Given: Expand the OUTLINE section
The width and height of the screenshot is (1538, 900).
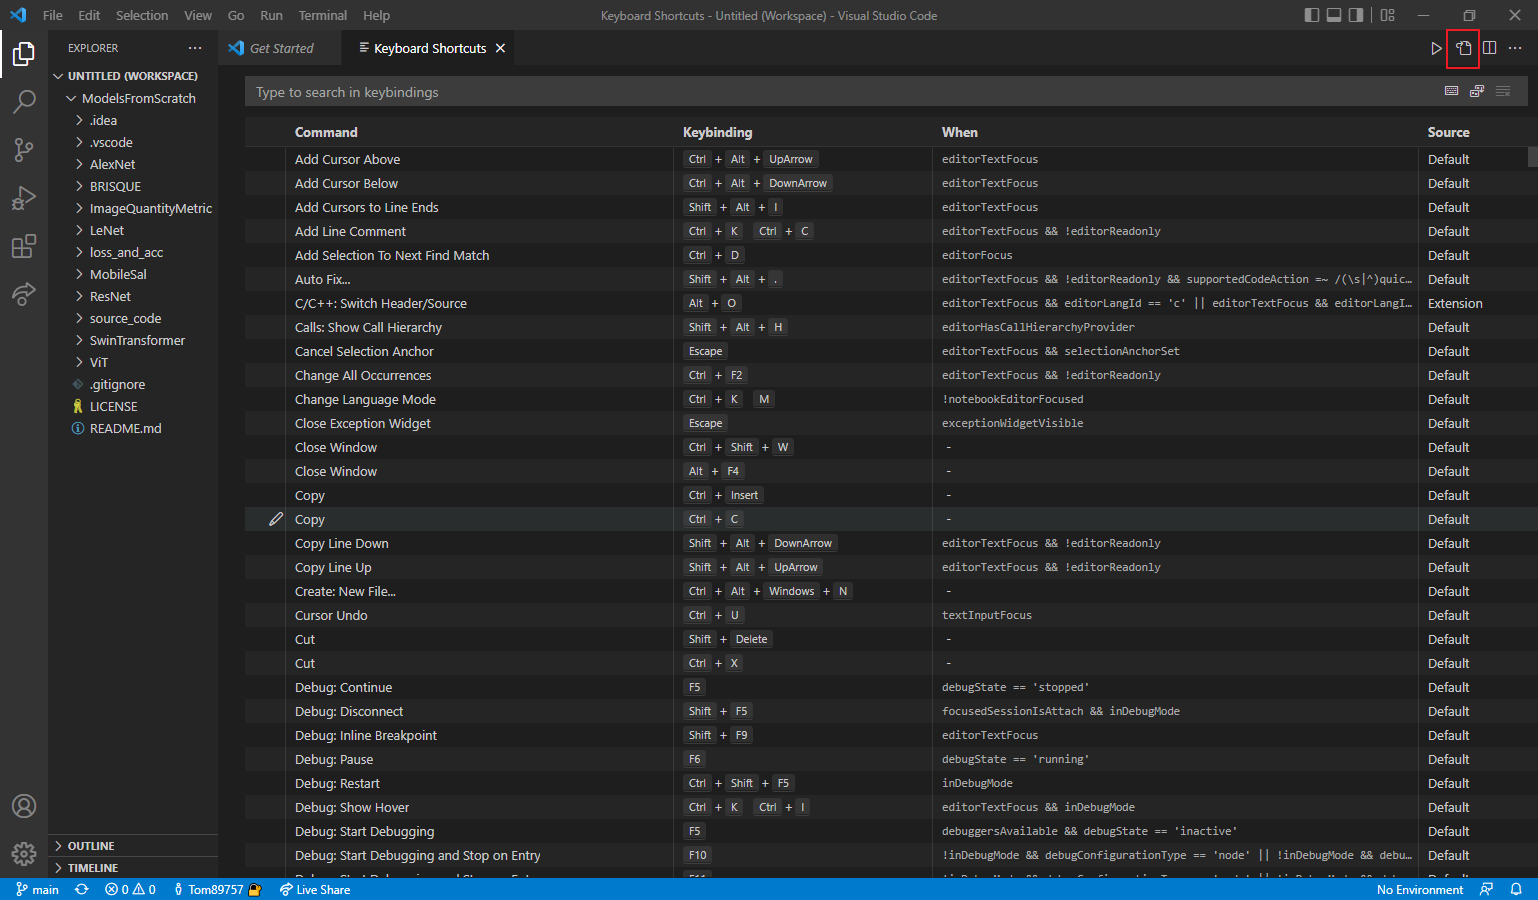Looking at the screenshot, I should point(133,846).
